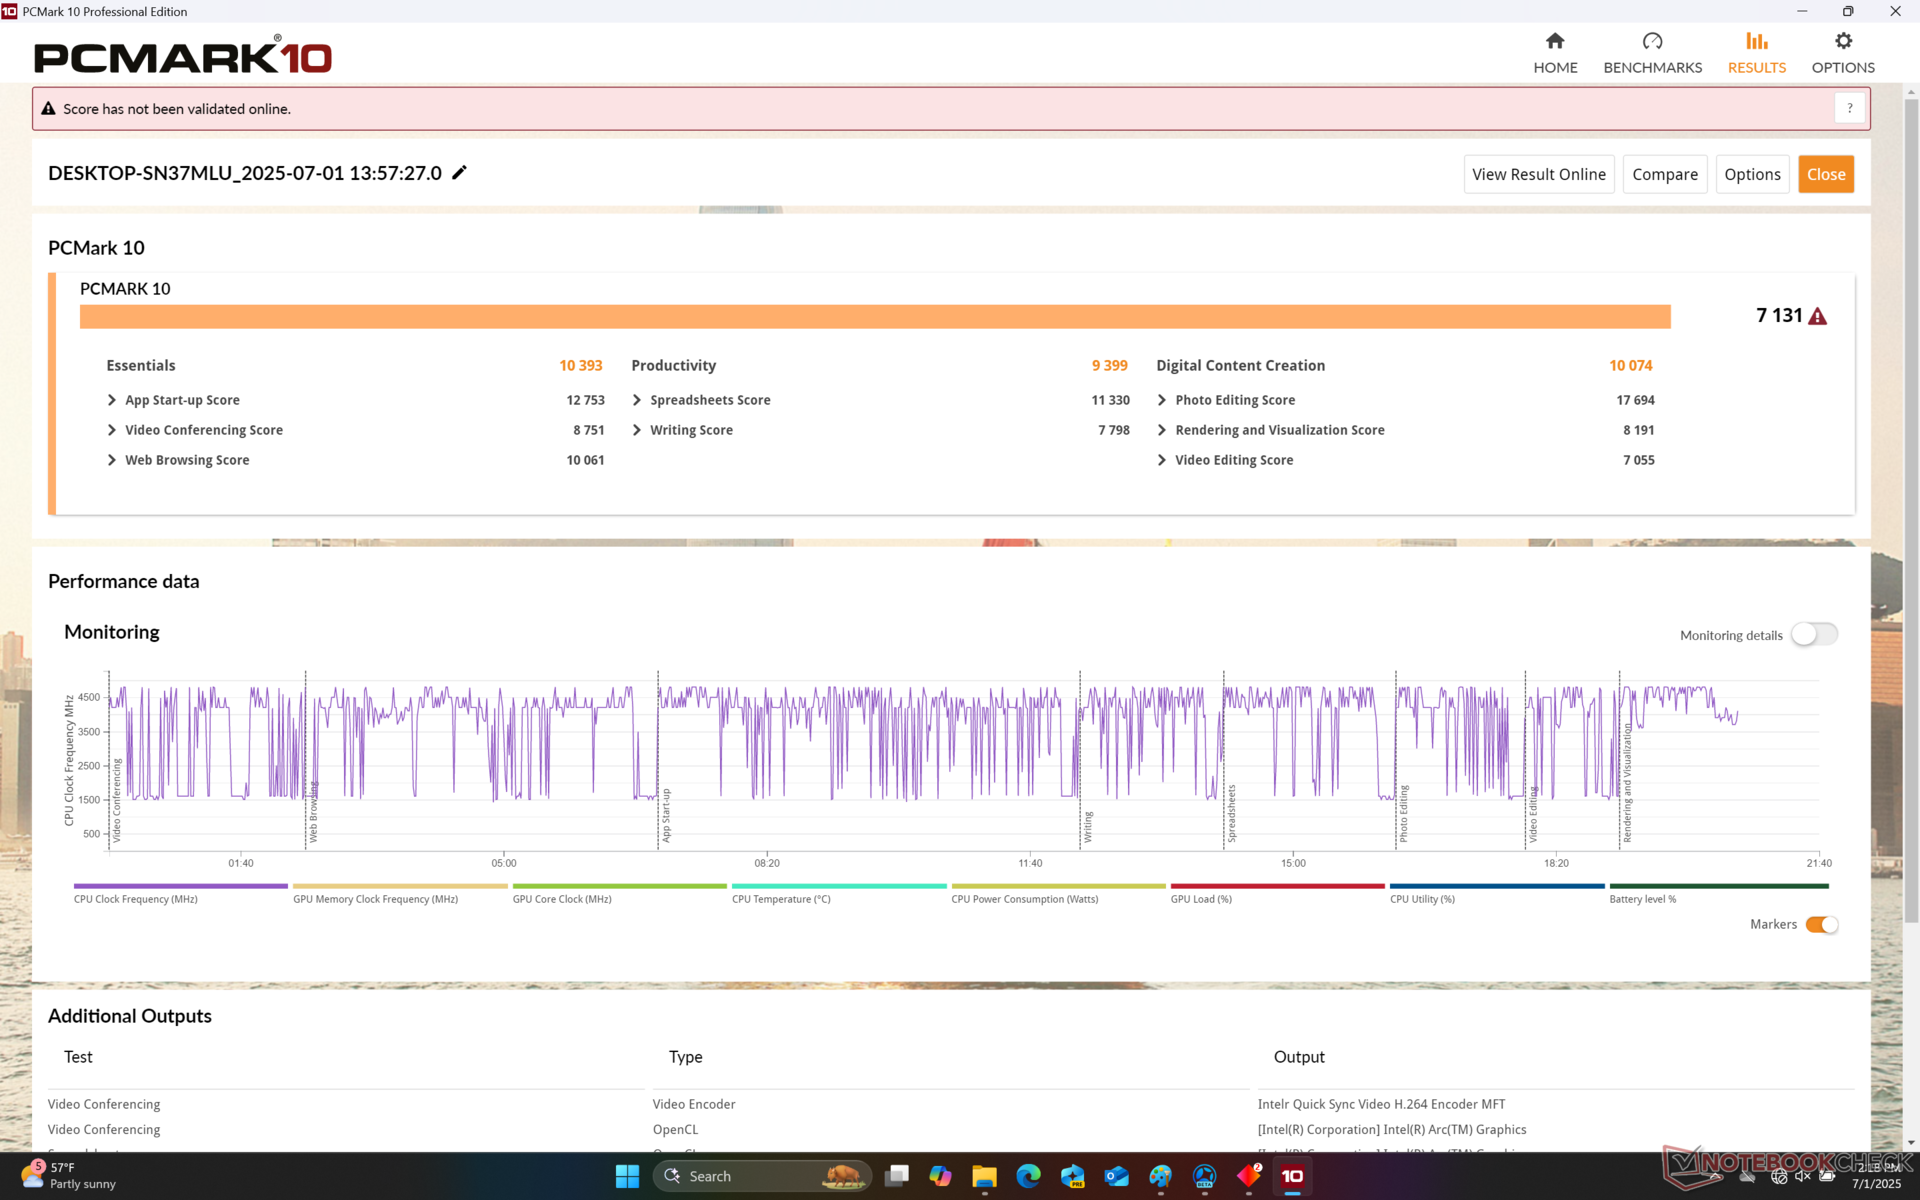Image resolution: width=1920 pixels, height=1200 pixels.
Task: Expand App Start-up Score details
Action: point(112,400)
